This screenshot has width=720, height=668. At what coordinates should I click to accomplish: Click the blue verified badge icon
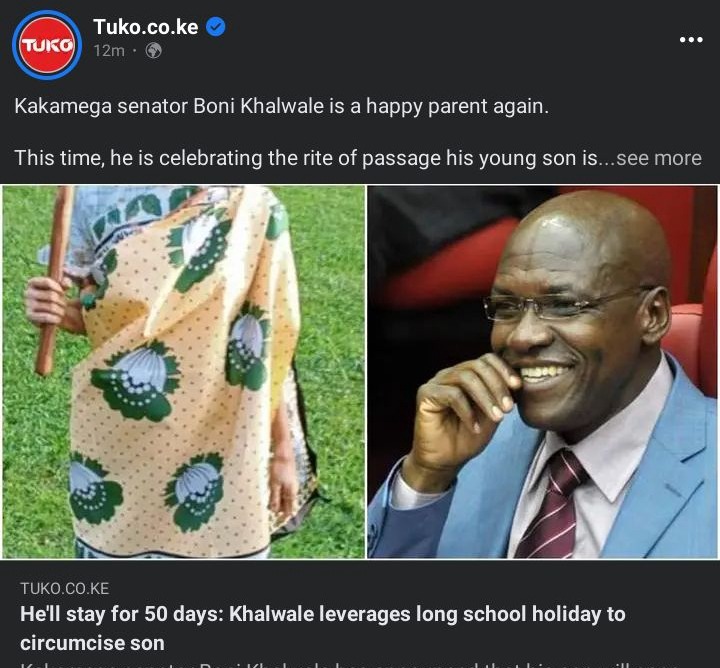point(215,27)
